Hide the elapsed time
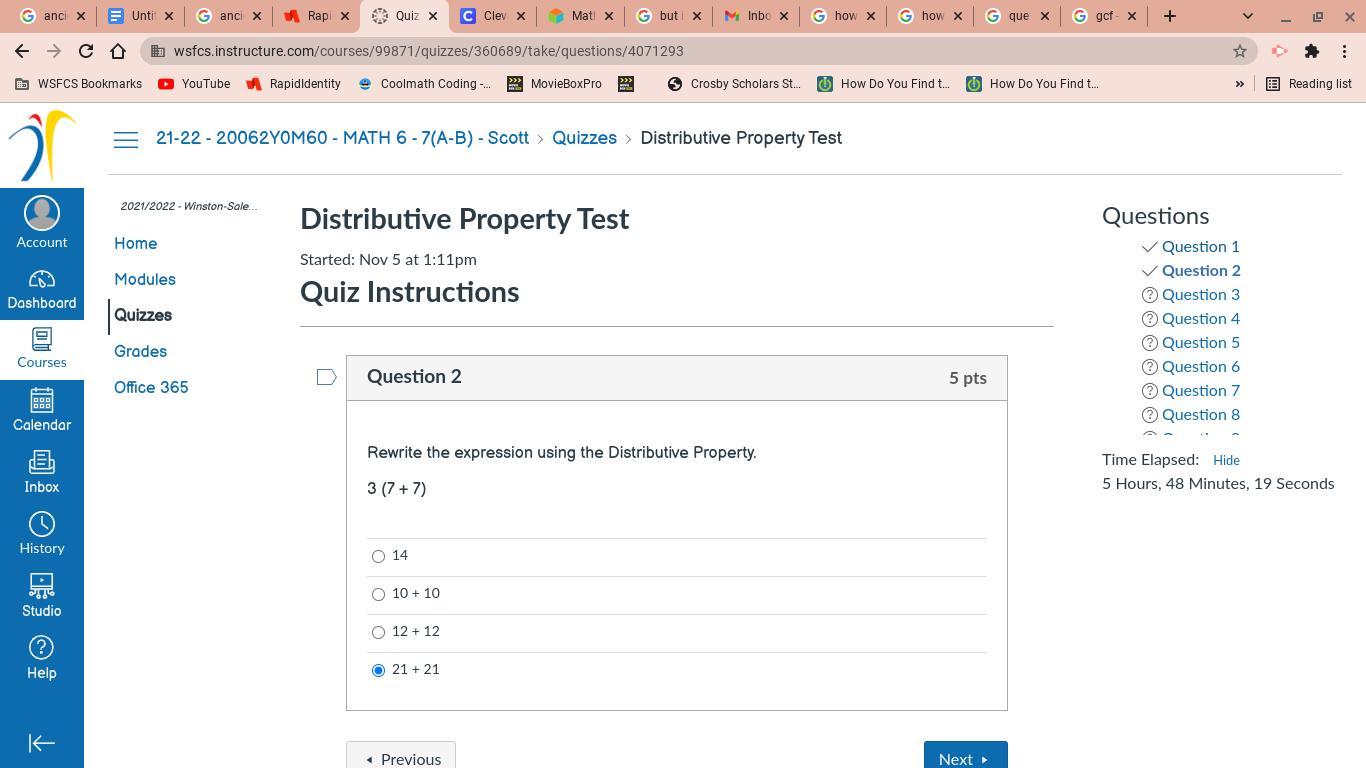1366x768 pixels. click(x=1226, y=460)
